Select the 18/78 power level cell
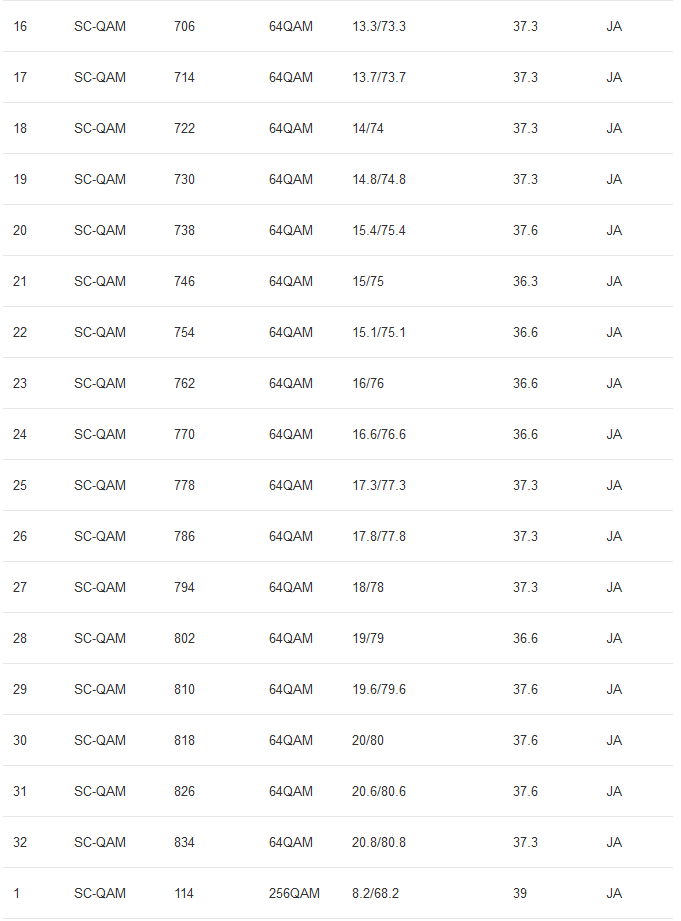 pyautogui.click(x=368, y=588)
